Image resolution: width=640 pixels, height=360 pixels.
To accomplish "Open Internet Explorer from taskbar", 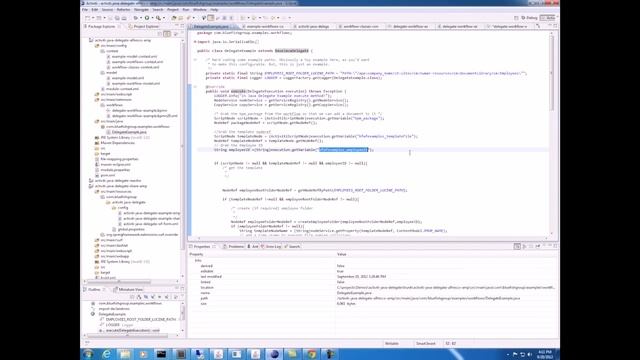I will point(107,354).
